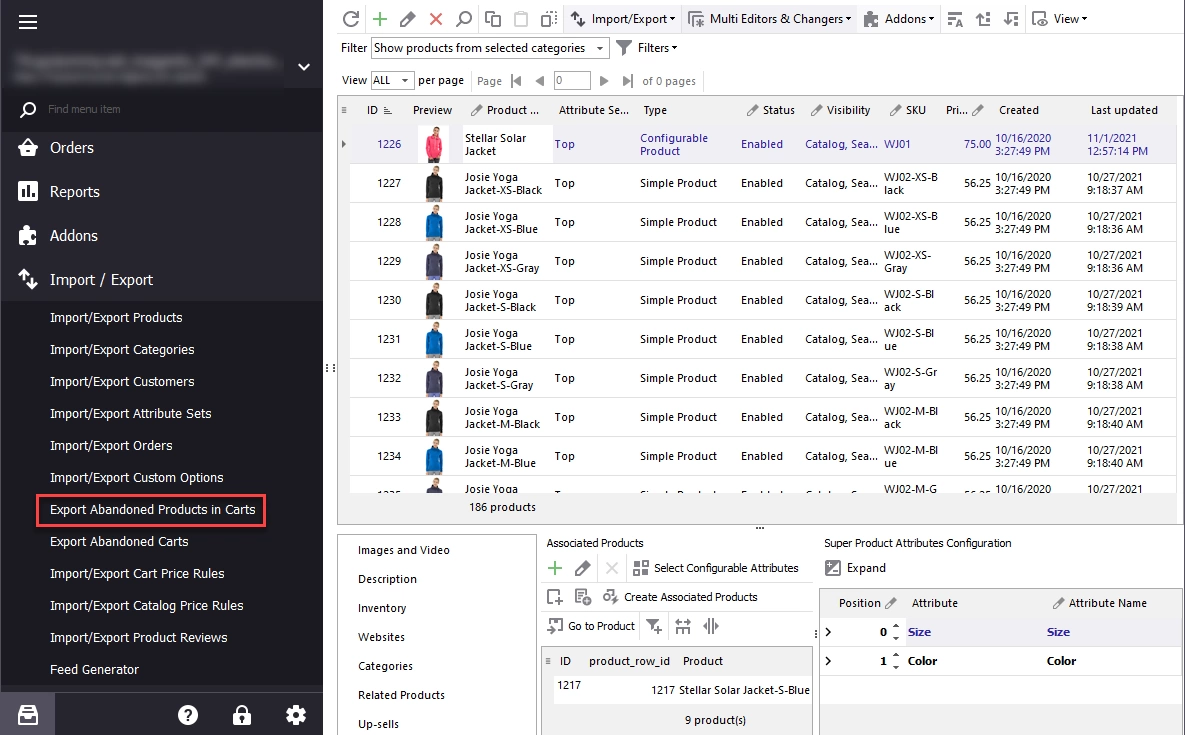Click the Copy product icon
This screenshot has height=735, width=1185.
(x=493, y=19)
